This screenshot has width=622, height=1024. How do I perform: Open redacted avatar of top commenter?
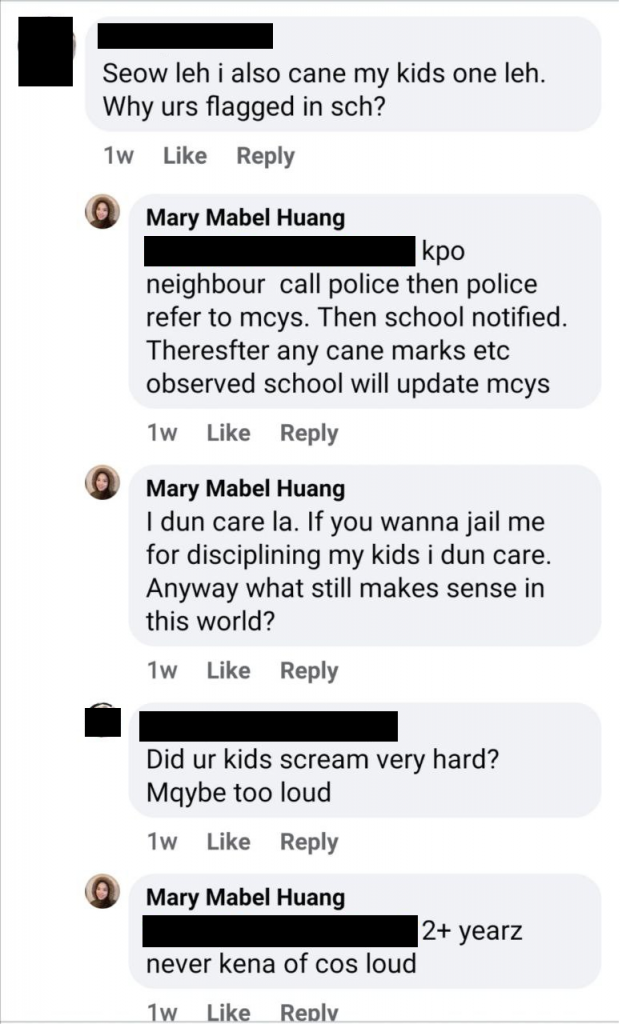(x=46, y=52)
